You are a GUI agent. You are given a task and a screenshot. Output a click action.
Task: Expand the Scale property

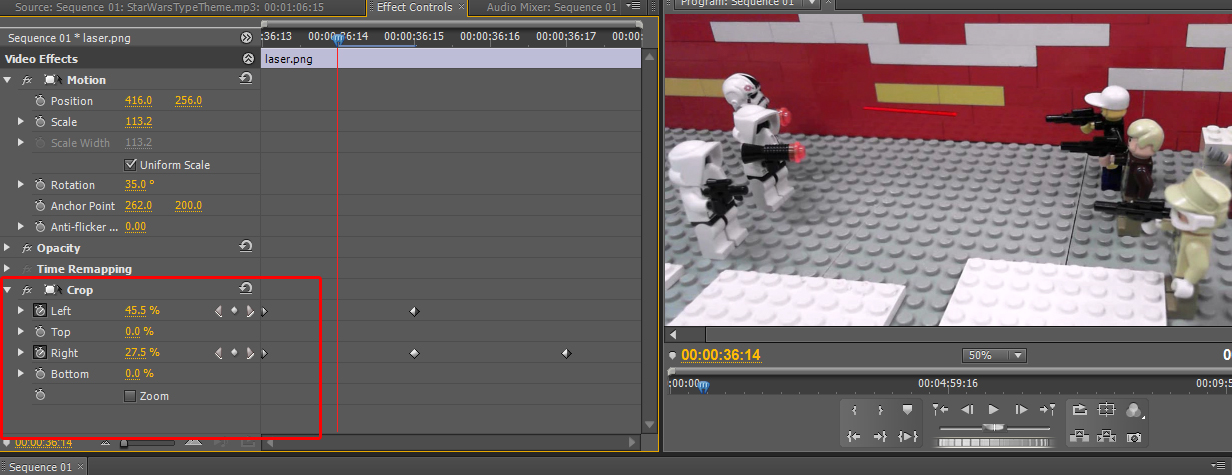pos(21,122)
